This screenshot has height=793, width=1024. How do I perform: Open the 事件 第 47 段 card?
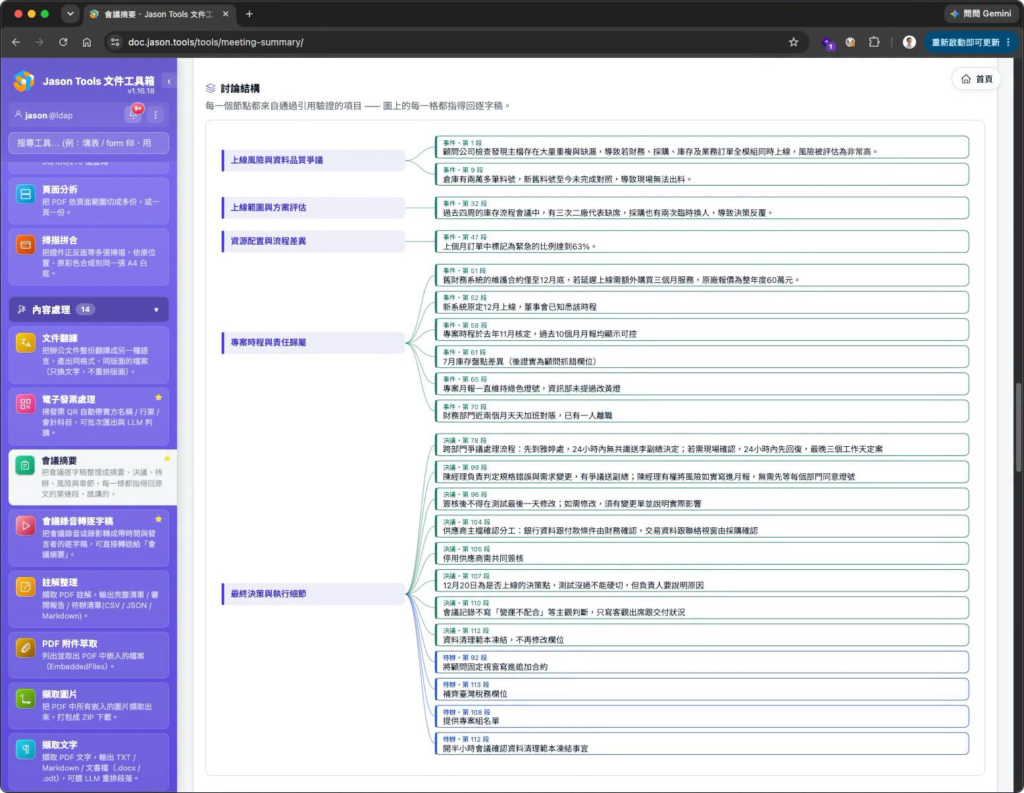[702, 241]
